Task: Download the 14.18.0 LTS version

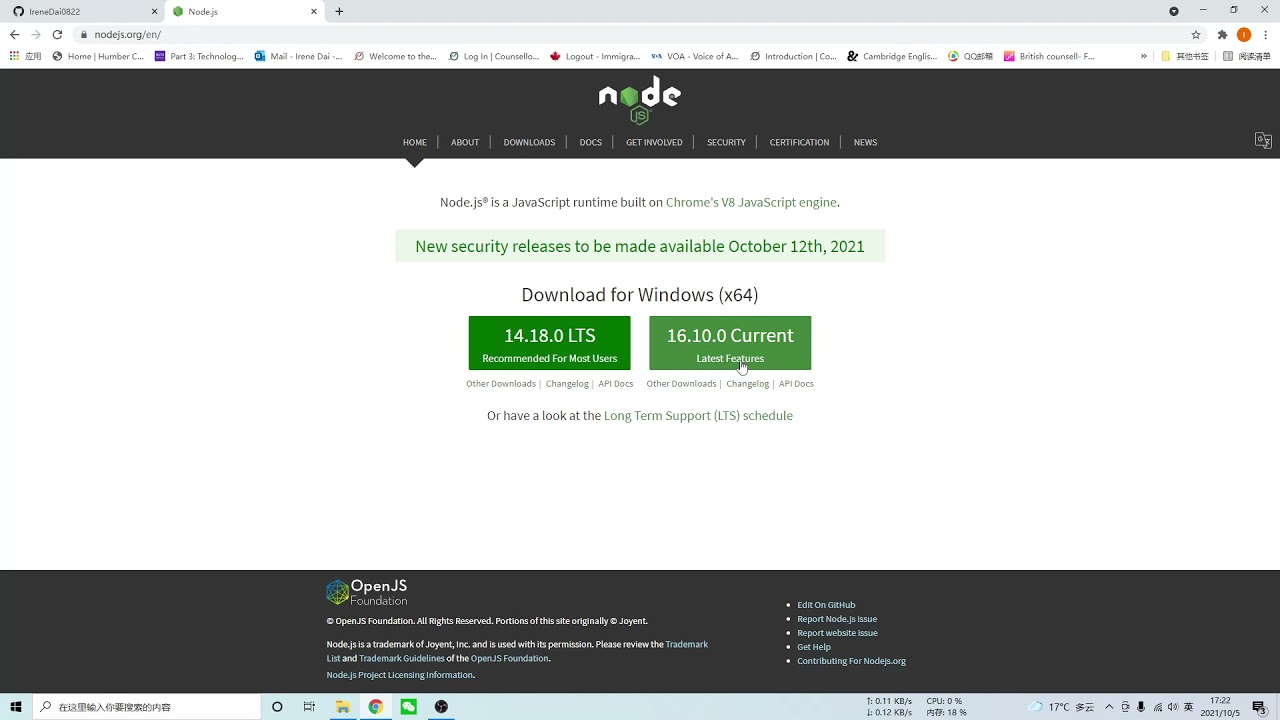Action: (x=550, y=343)
